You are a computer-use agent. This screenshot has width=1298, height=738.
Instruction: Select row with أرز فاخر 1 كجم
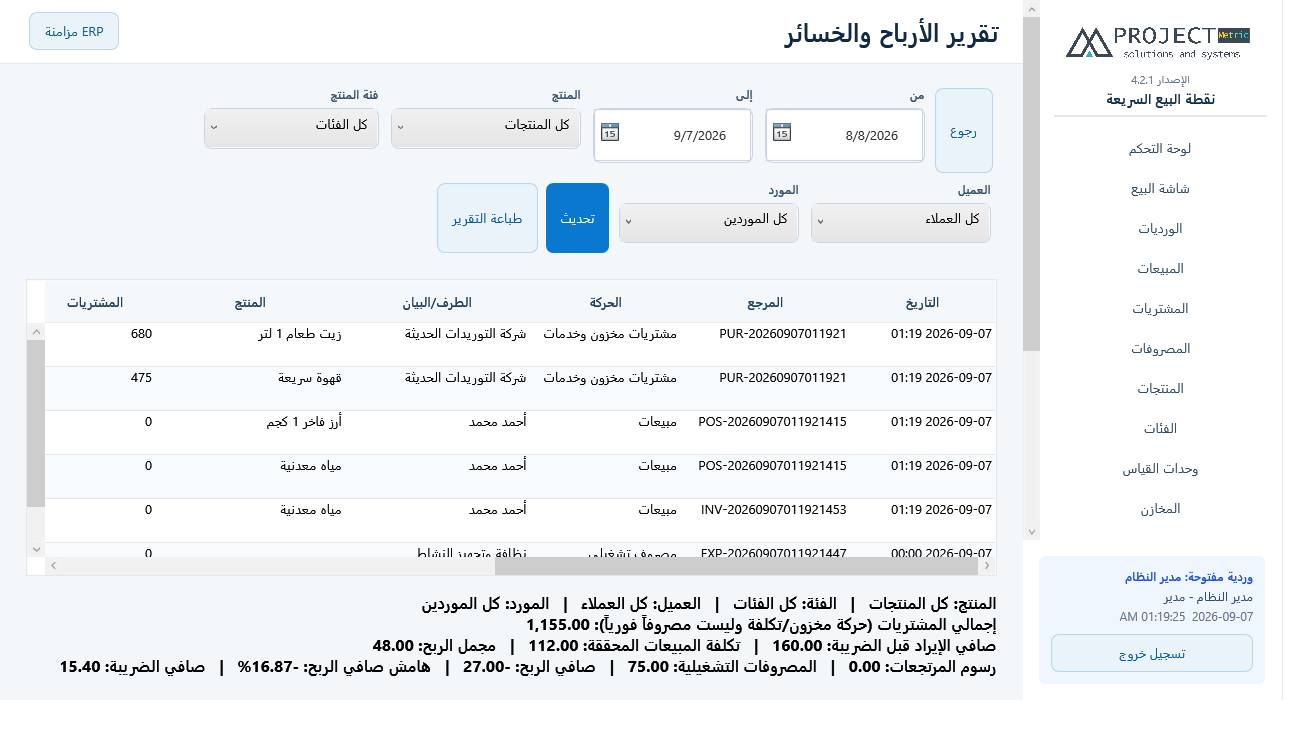(x=520, y=432)
